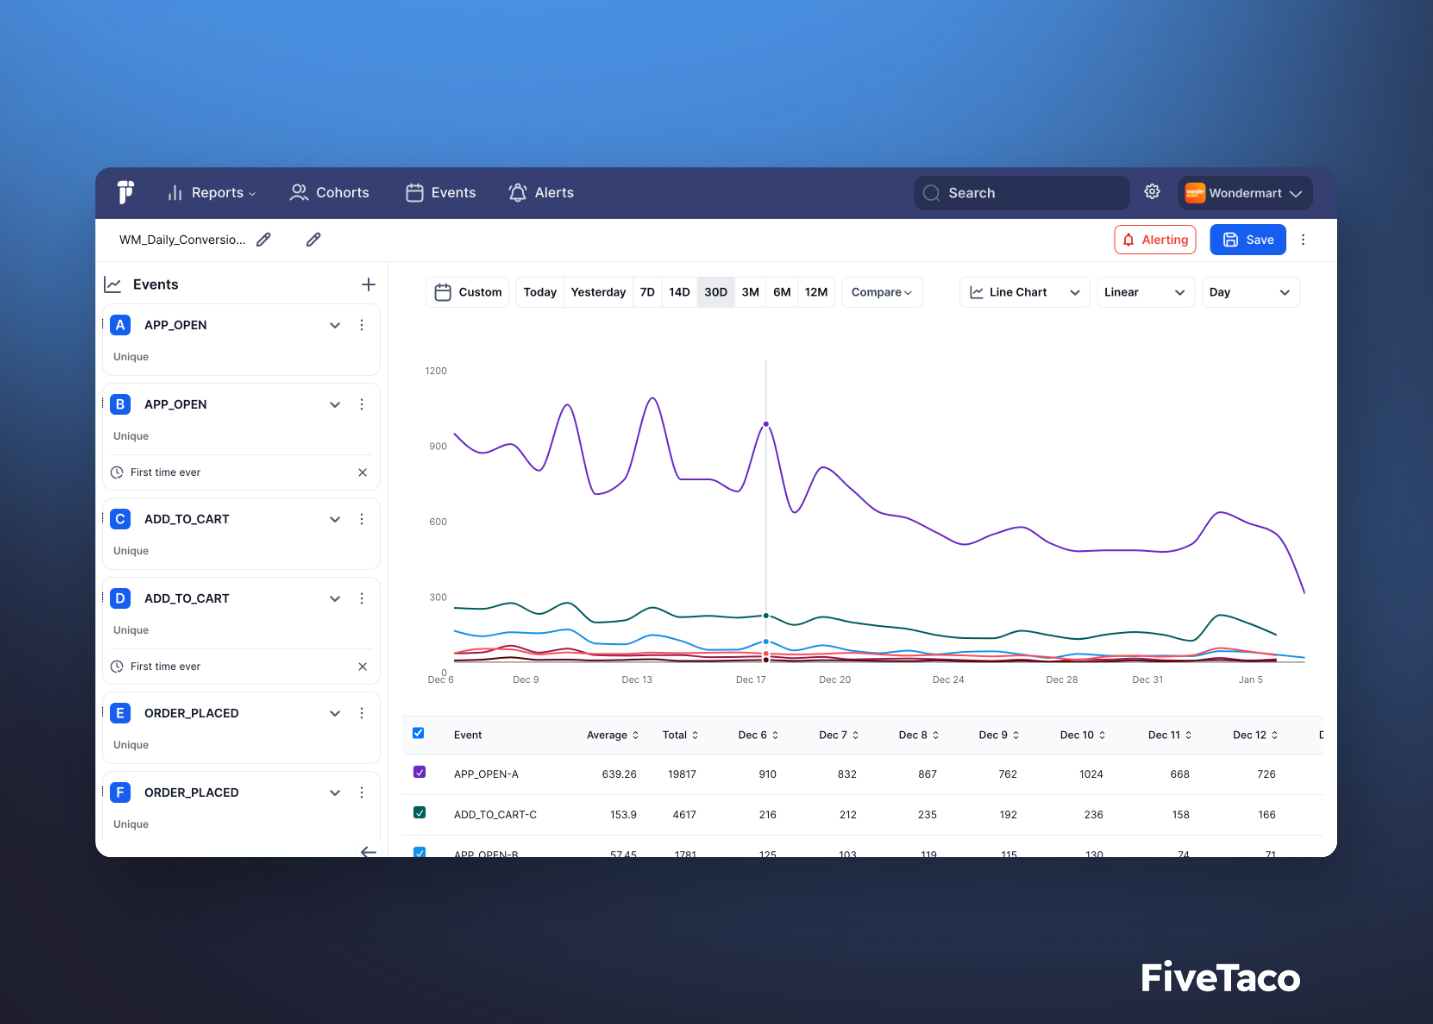Open more options for event B APP_OPEN

coord(362,405)
